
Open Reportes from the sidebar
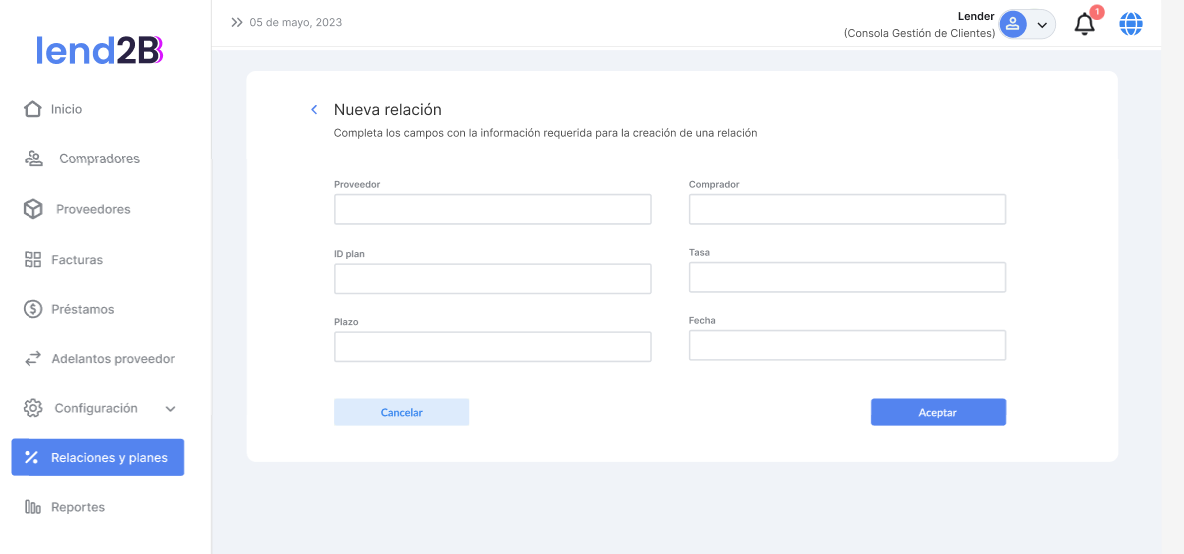coord(78,507)
